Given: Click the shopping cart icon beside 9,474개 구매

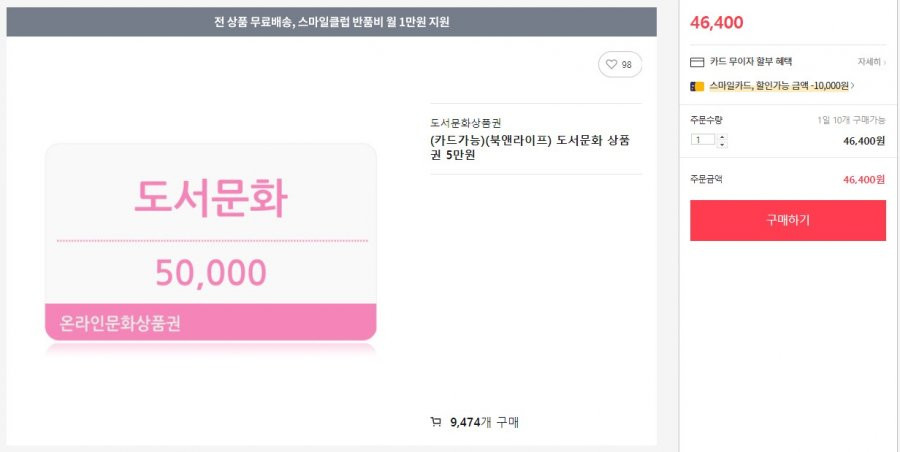Looking at the screenshot, I should tap(436, 422).
